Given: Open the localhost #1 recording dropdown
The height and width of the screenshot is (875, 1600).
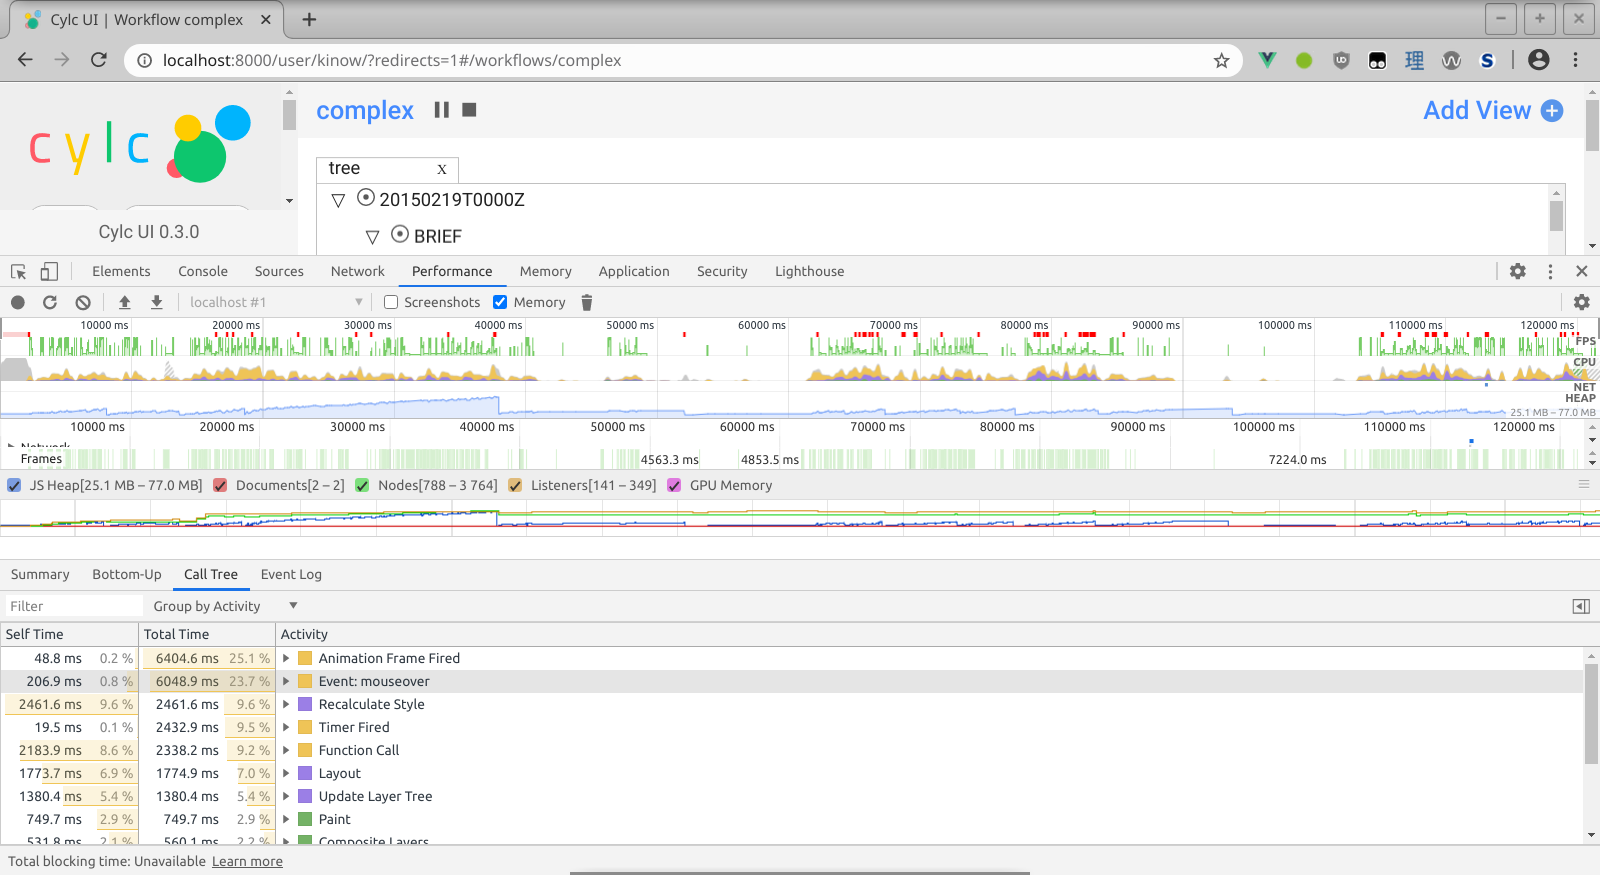Looking at the screenshot, I should 275,302.
